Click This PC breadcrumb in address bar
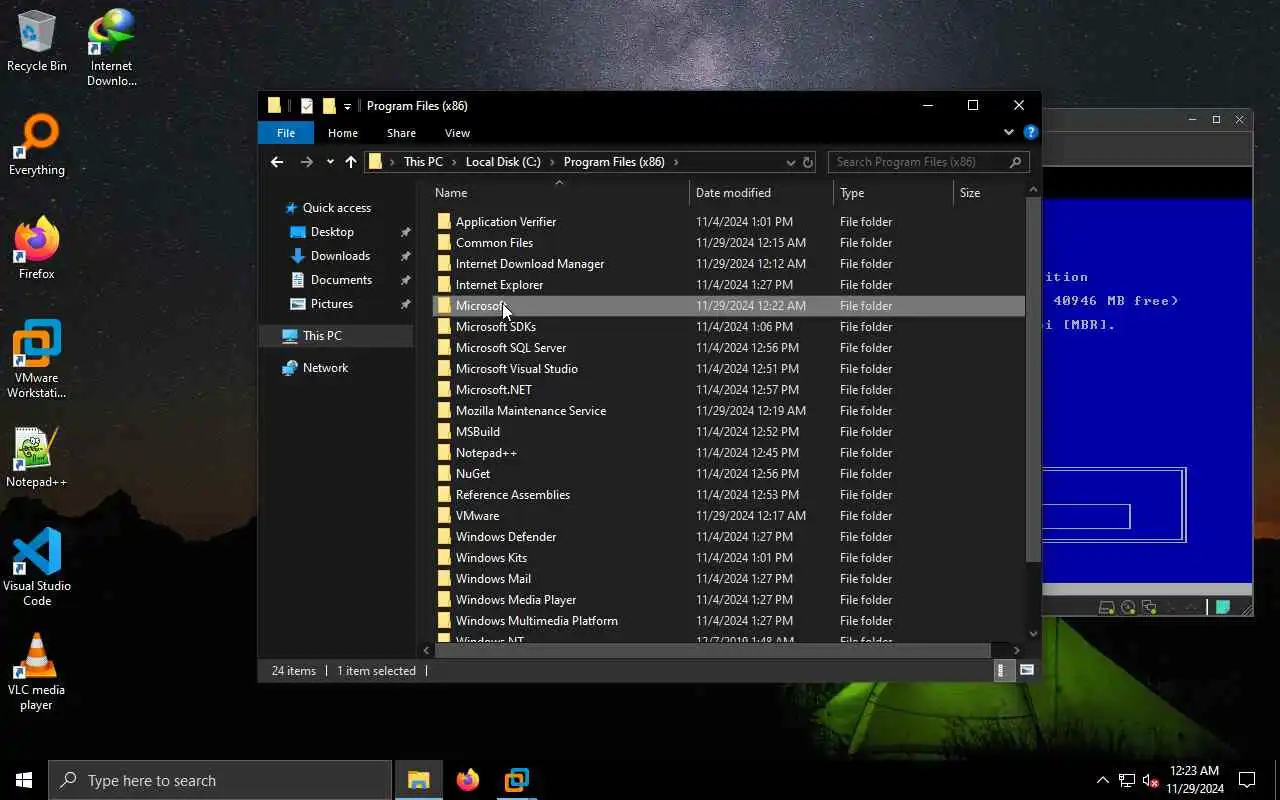The width and height of the screenshot is (1280, 800). pos(423,162)
